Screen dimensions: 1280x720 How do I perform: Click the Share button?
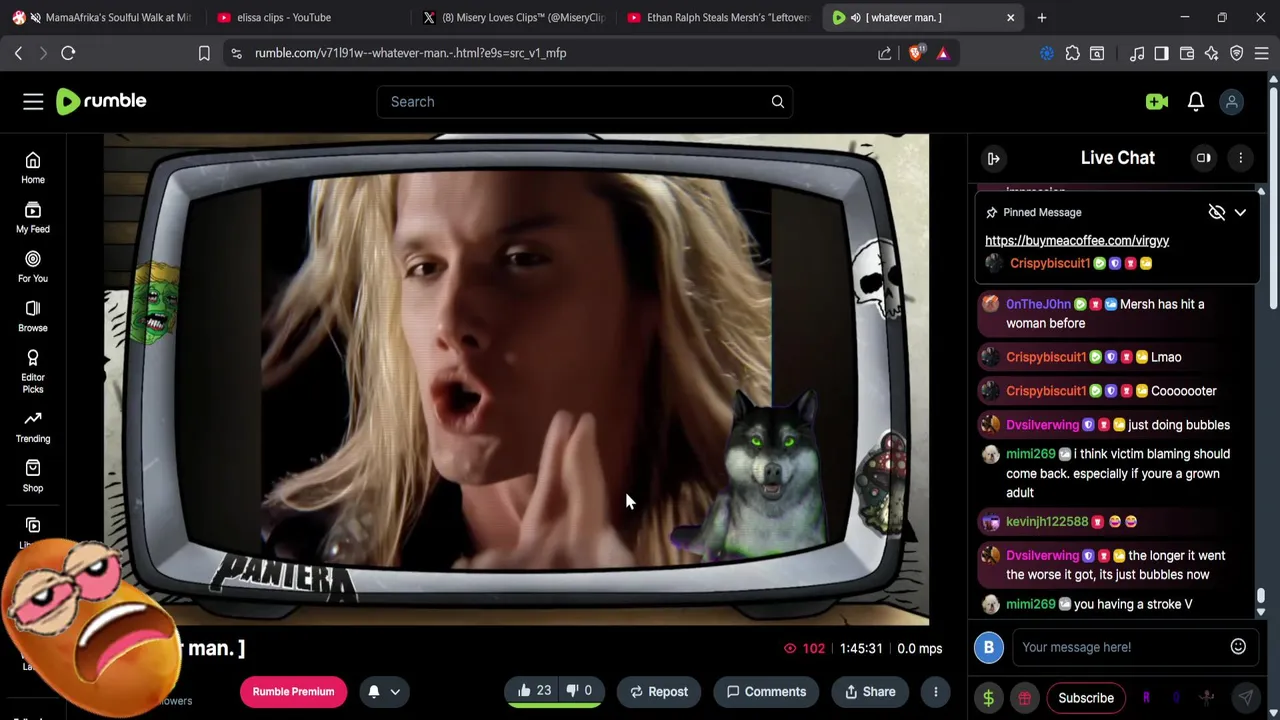[x=870, y=692]
